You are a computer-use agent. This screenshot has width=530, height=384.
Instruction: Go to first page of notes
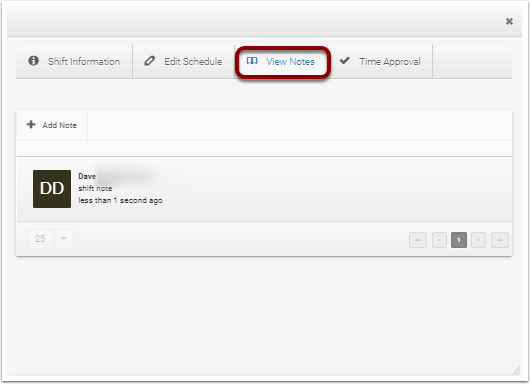pyautogui.click(x=418, y=240)
